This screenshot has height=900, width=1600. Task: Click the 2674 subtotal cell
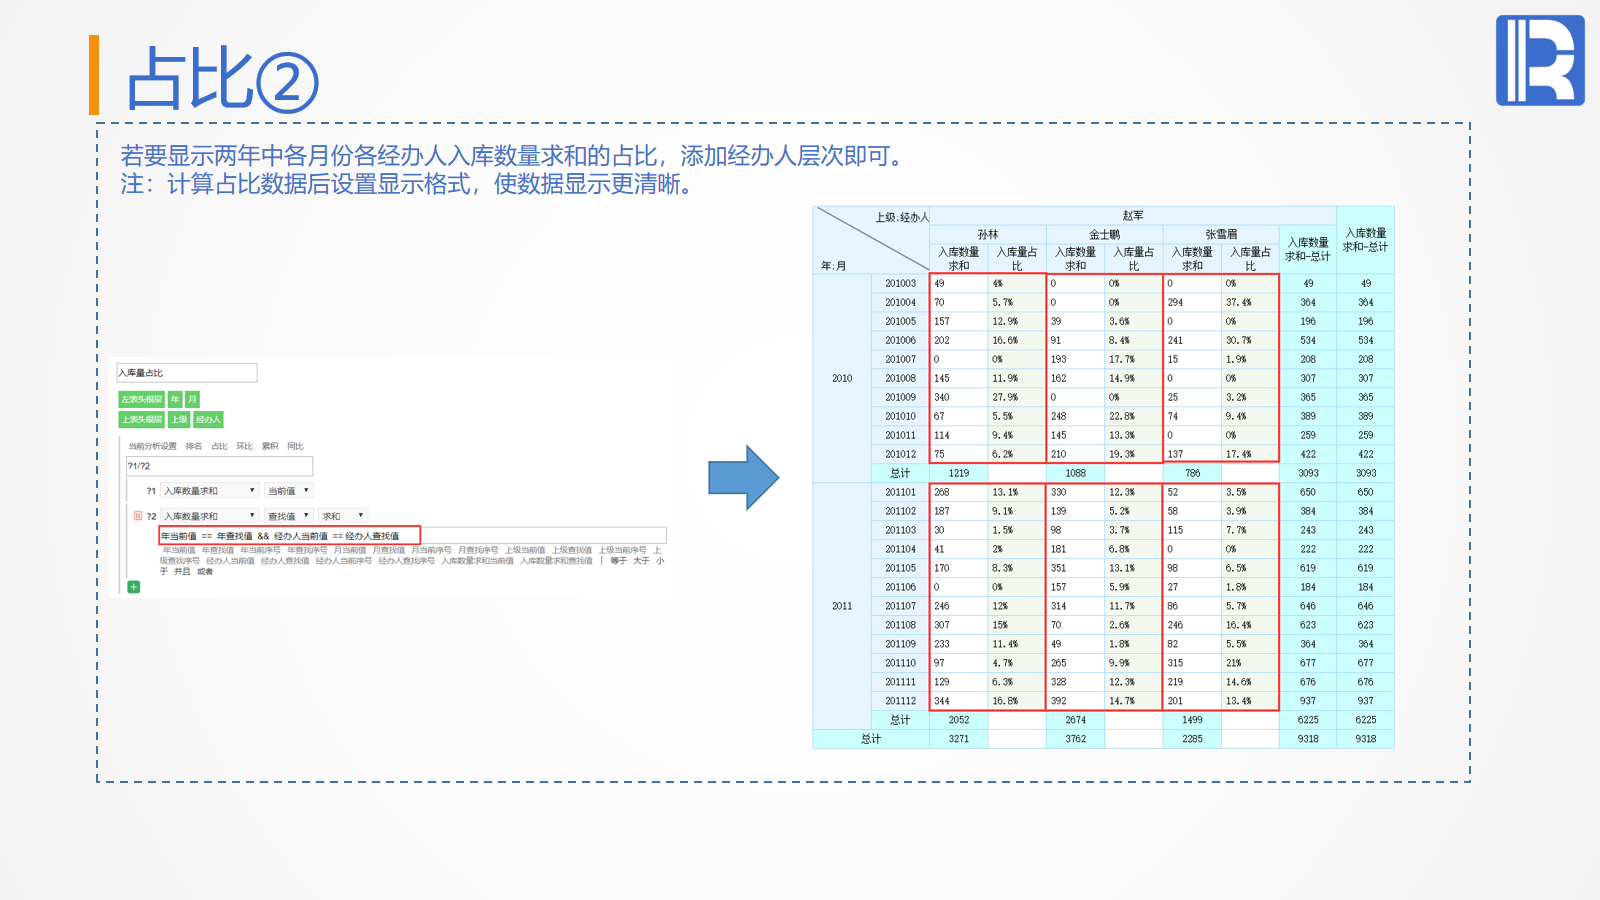1076,721
